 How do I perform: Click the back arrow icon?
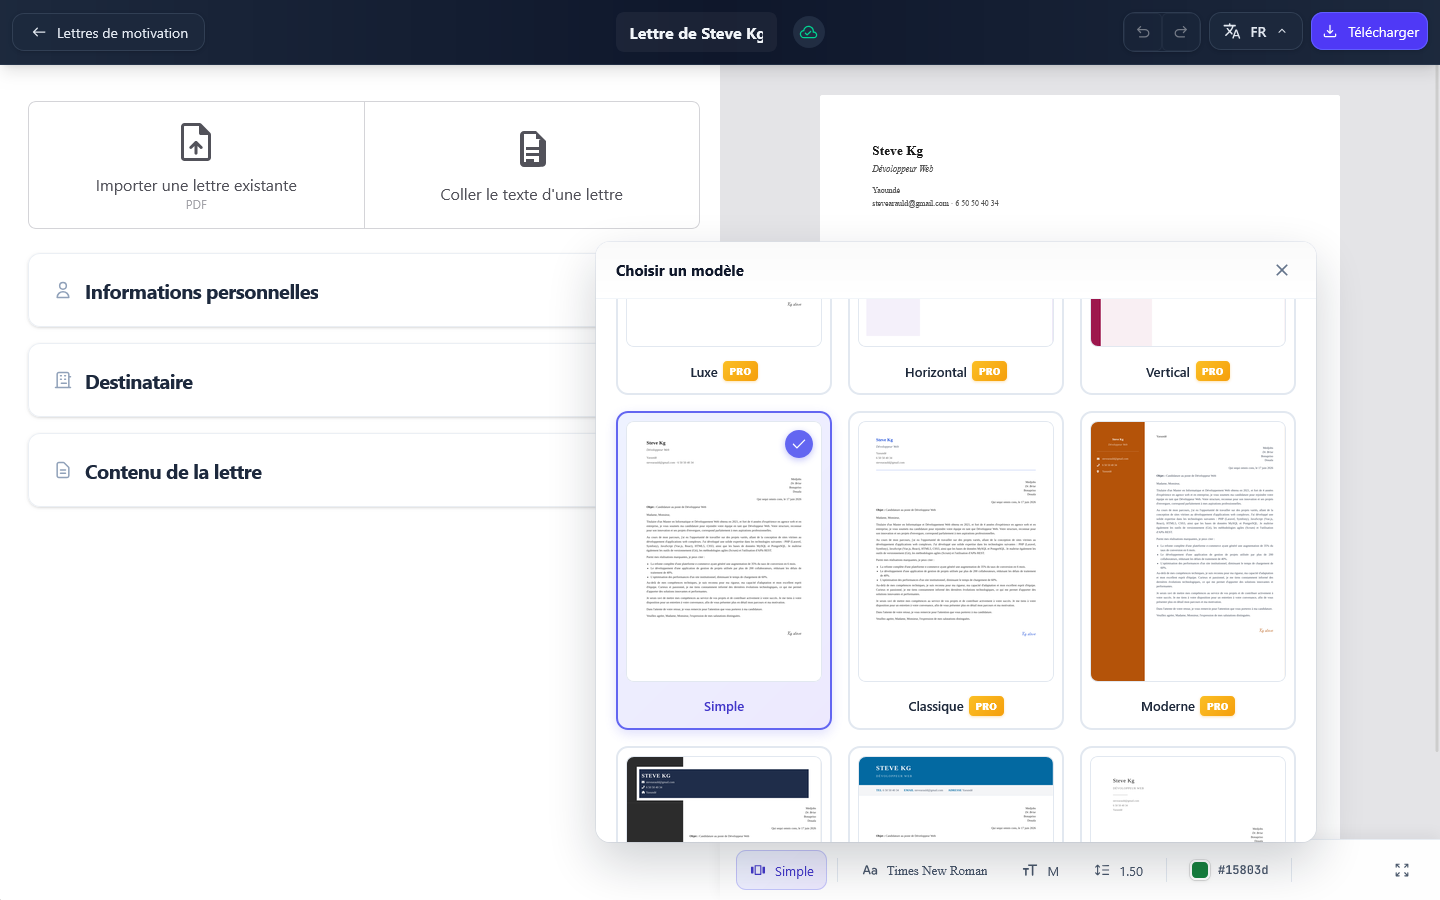pyautogui.click(x=39, y=32)
